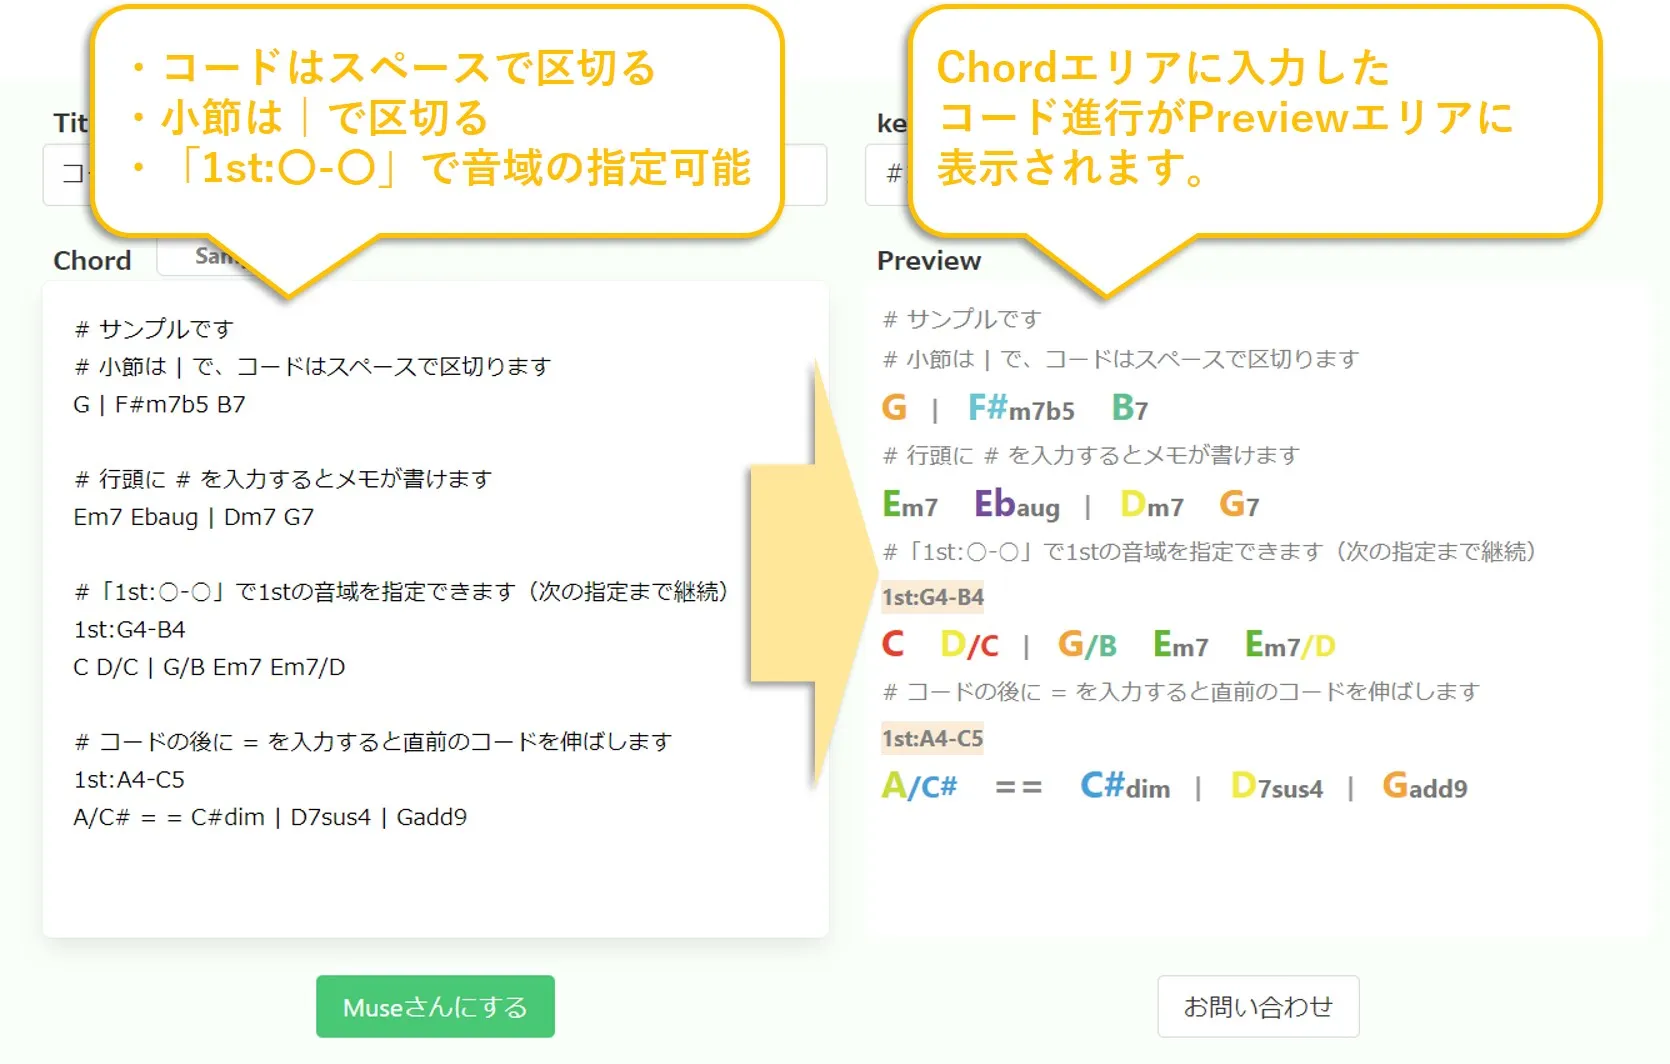Click the G | F#m7b5 B7 line in Chord editor
The width and height of the screenshot is (1670, 1064).
(160, 405)
